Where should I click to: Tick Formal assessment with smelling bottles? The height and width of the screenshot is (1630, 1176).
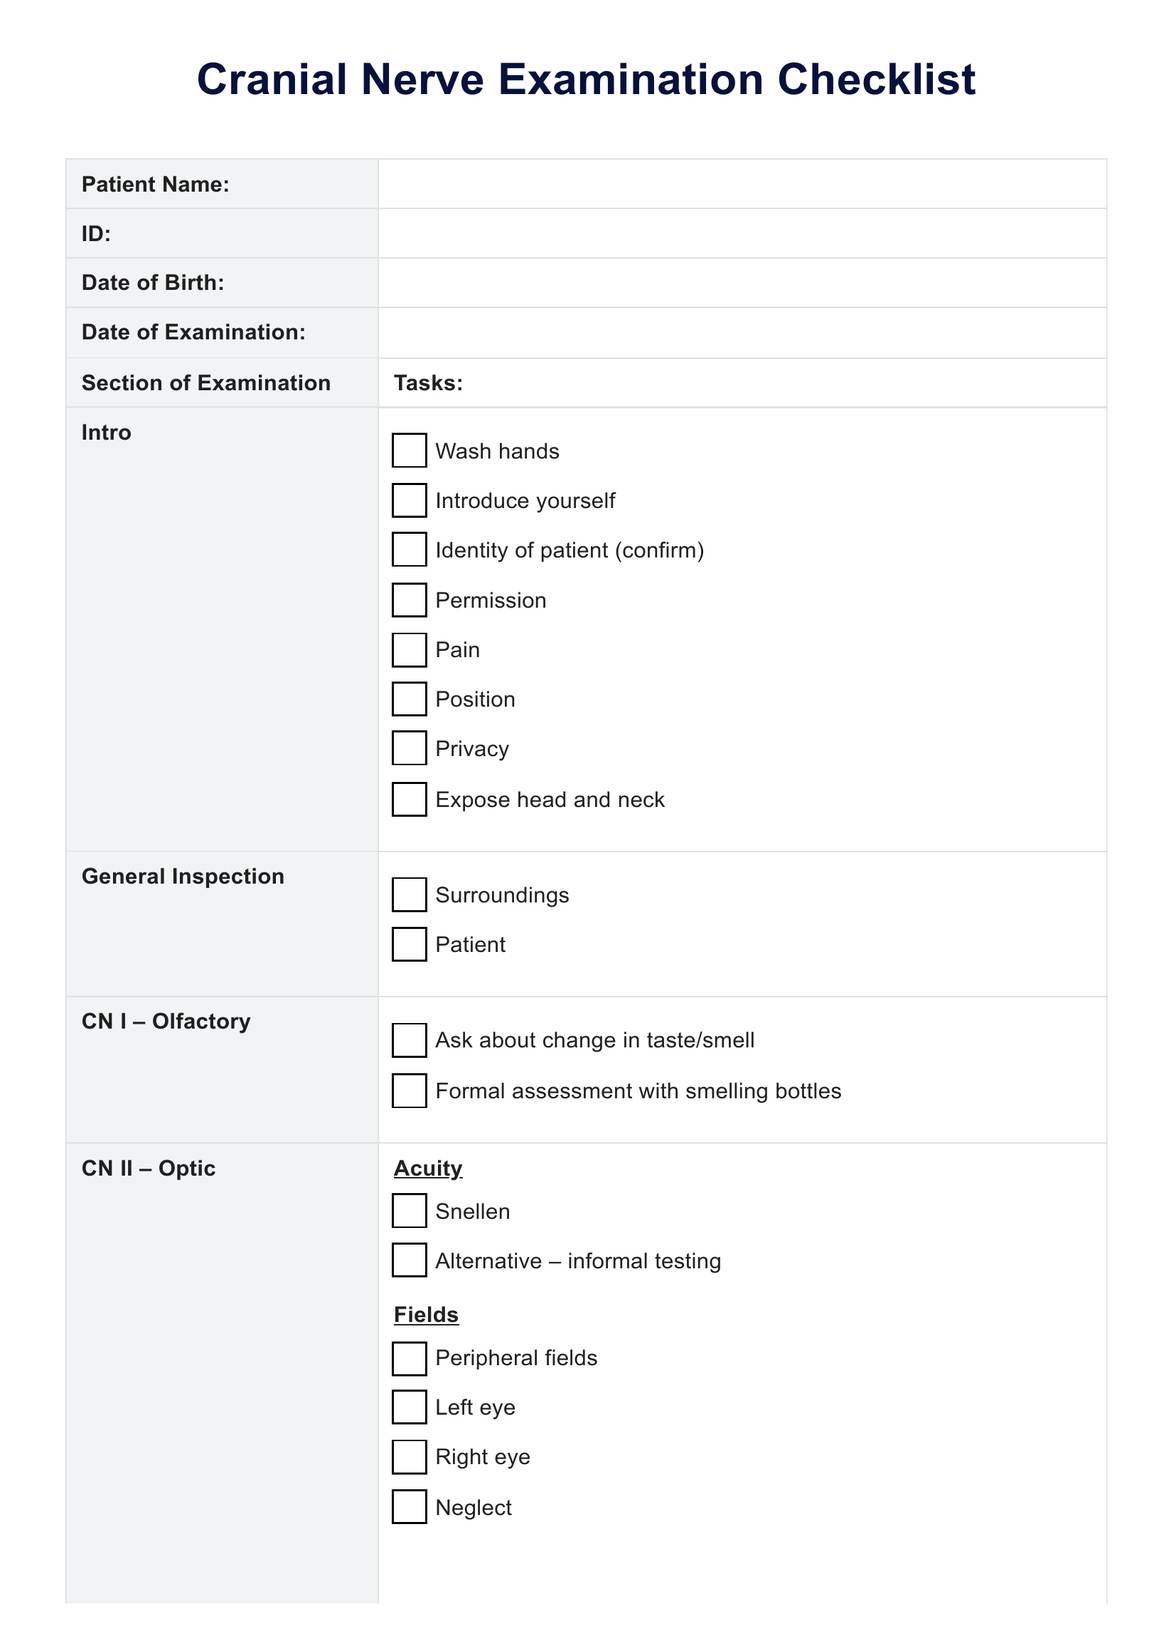pos(409,1091)
